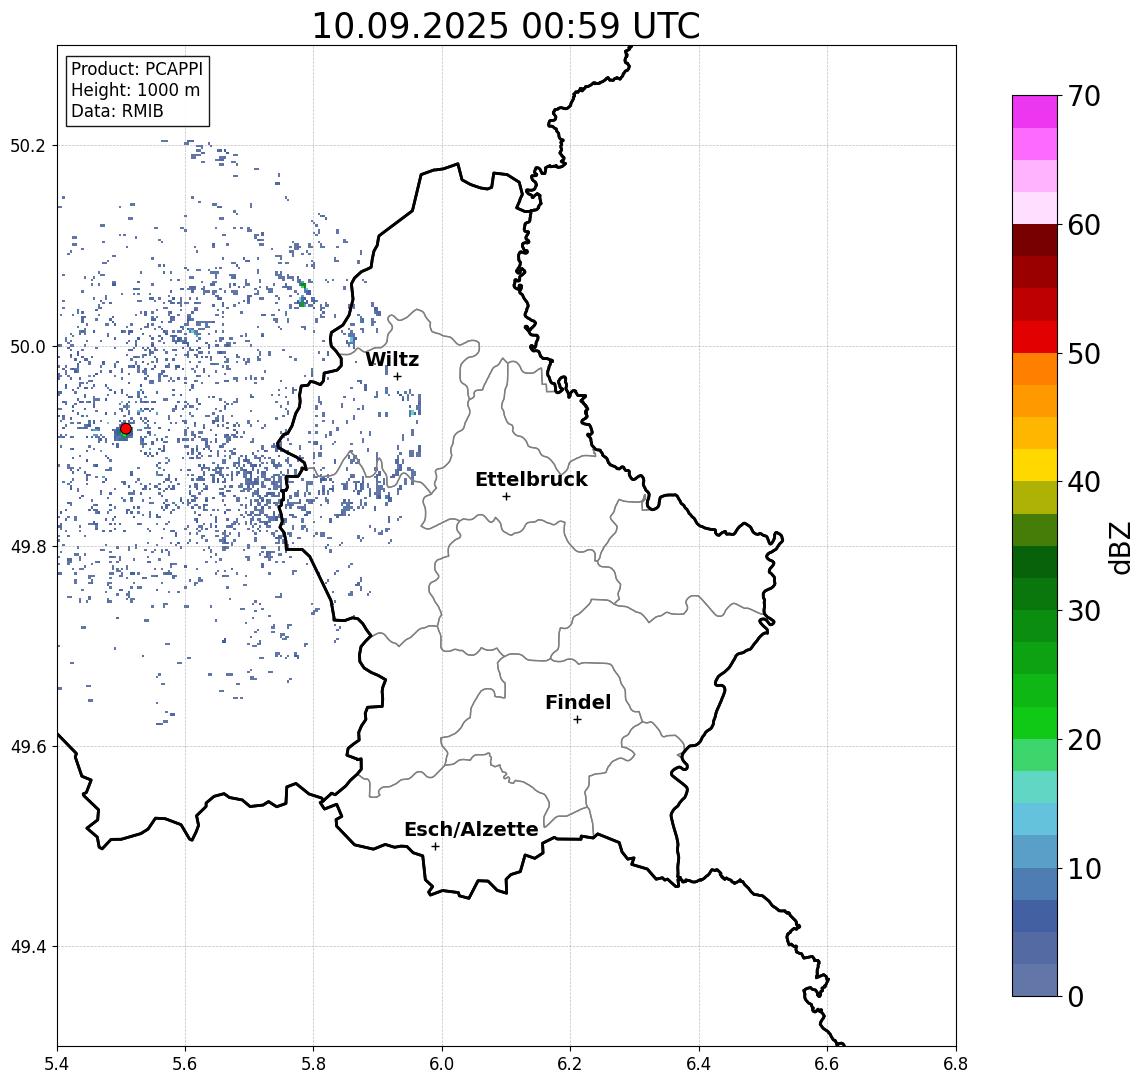Click the colorbar tick label 0
Viewport: 1145px width, 1084px height.
[1076, 996]
